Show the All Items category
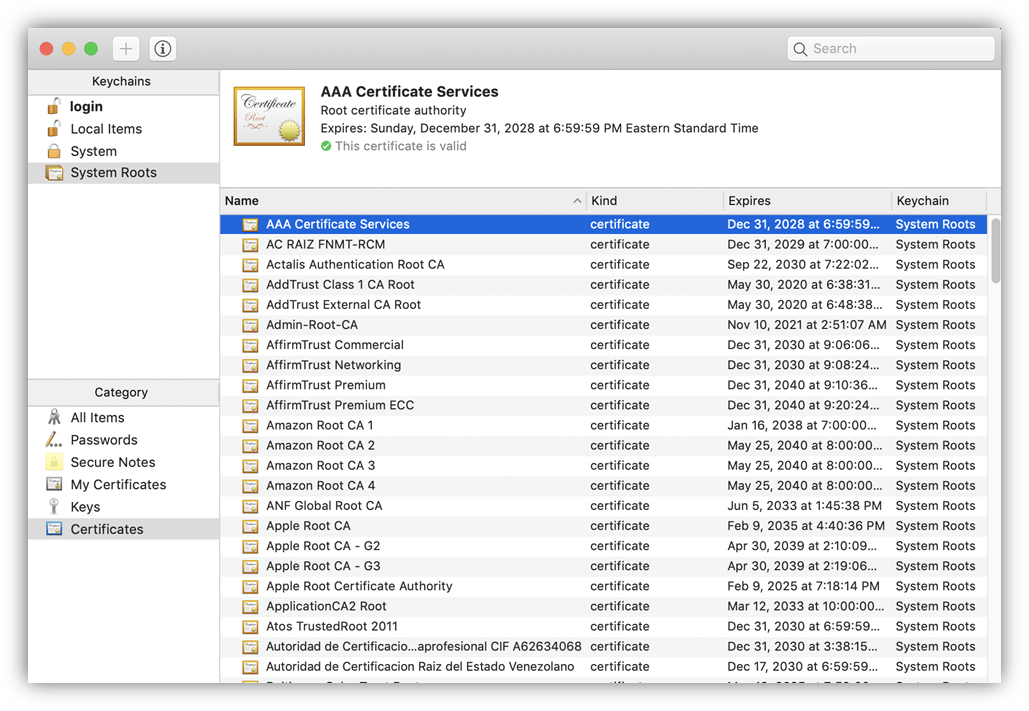The height and width of the screenshot is (711, 1029). [123, 418]
